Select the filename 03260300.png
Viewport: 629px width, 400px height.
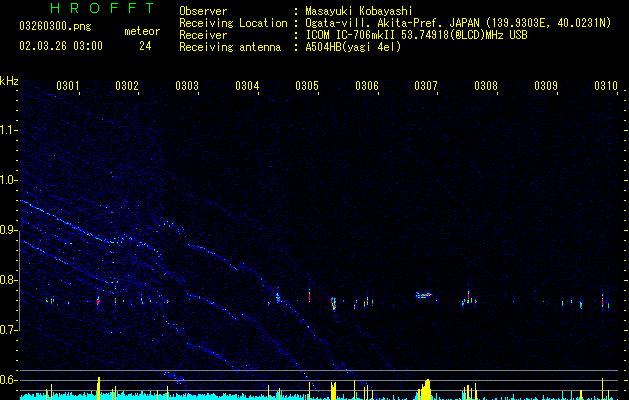pyautogui.click(x=55, y=27)
